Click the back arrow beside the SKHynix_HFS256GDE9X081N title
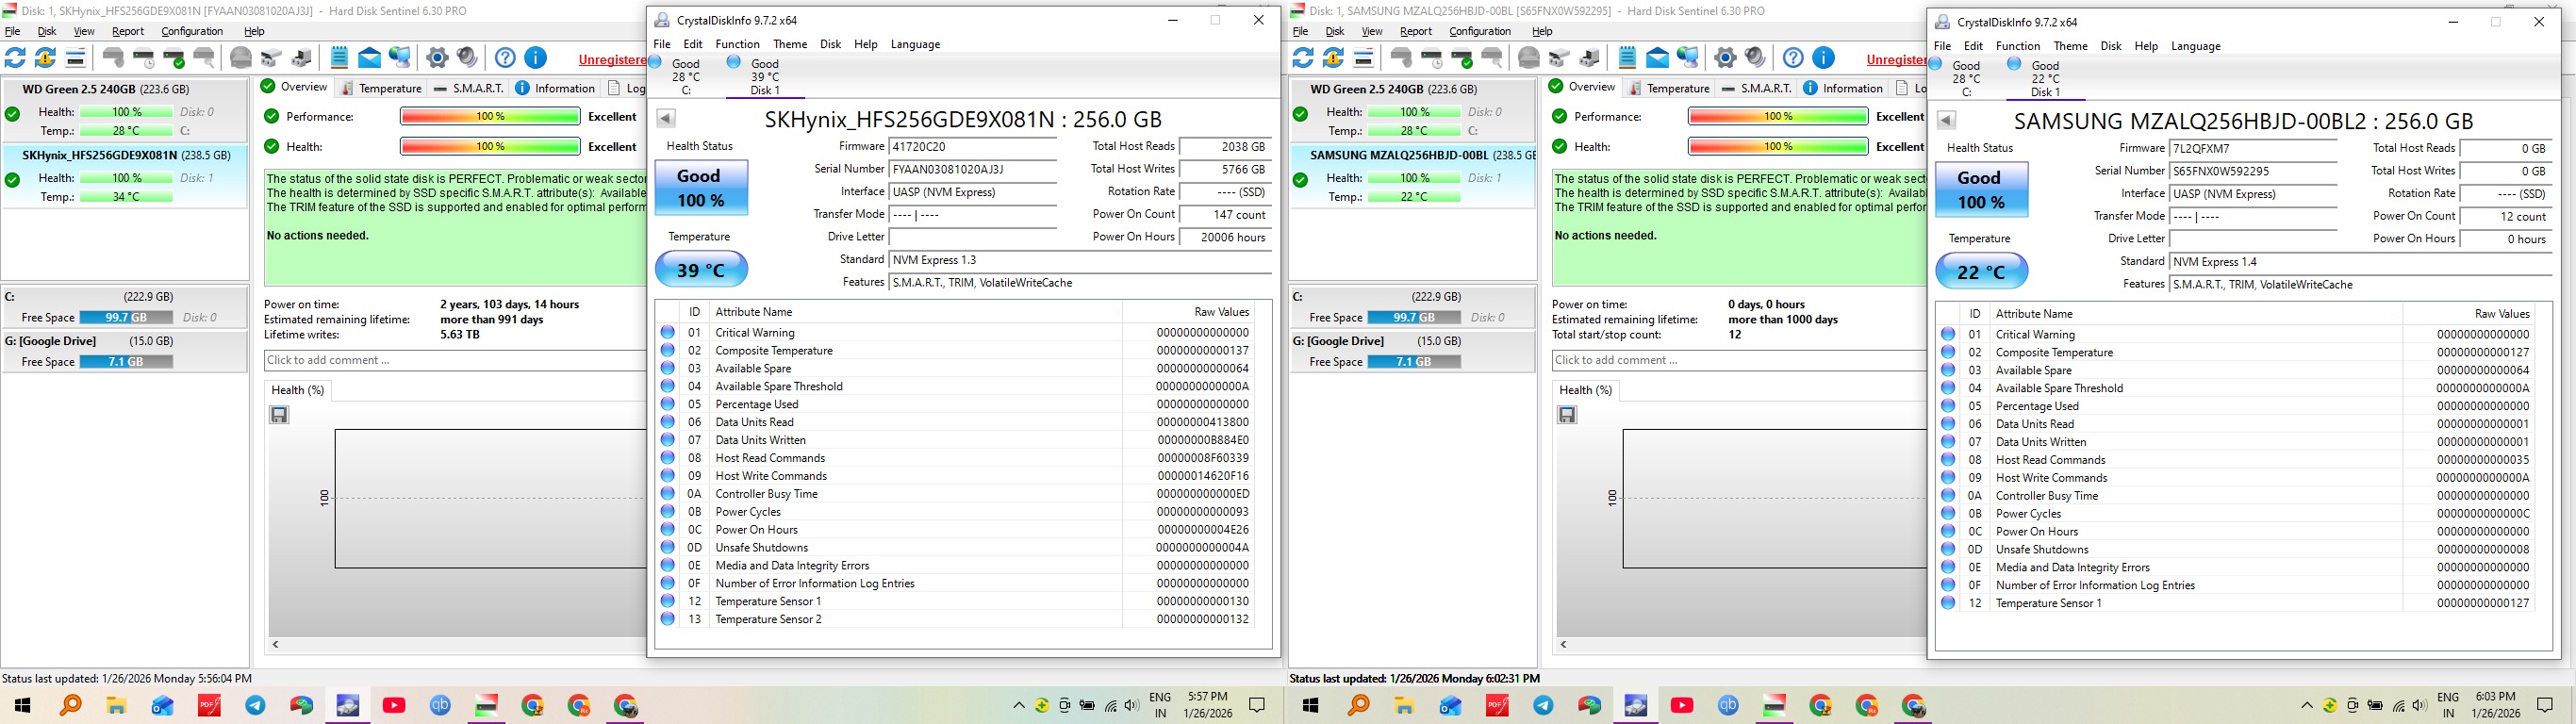Screen dimensions: 2576x724 [x=666, y=119]
